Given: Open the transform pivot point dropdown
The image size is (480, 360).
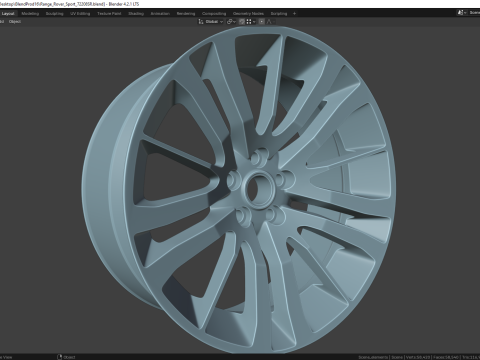Looking at the screenshot, I should [x=231, y=22].
